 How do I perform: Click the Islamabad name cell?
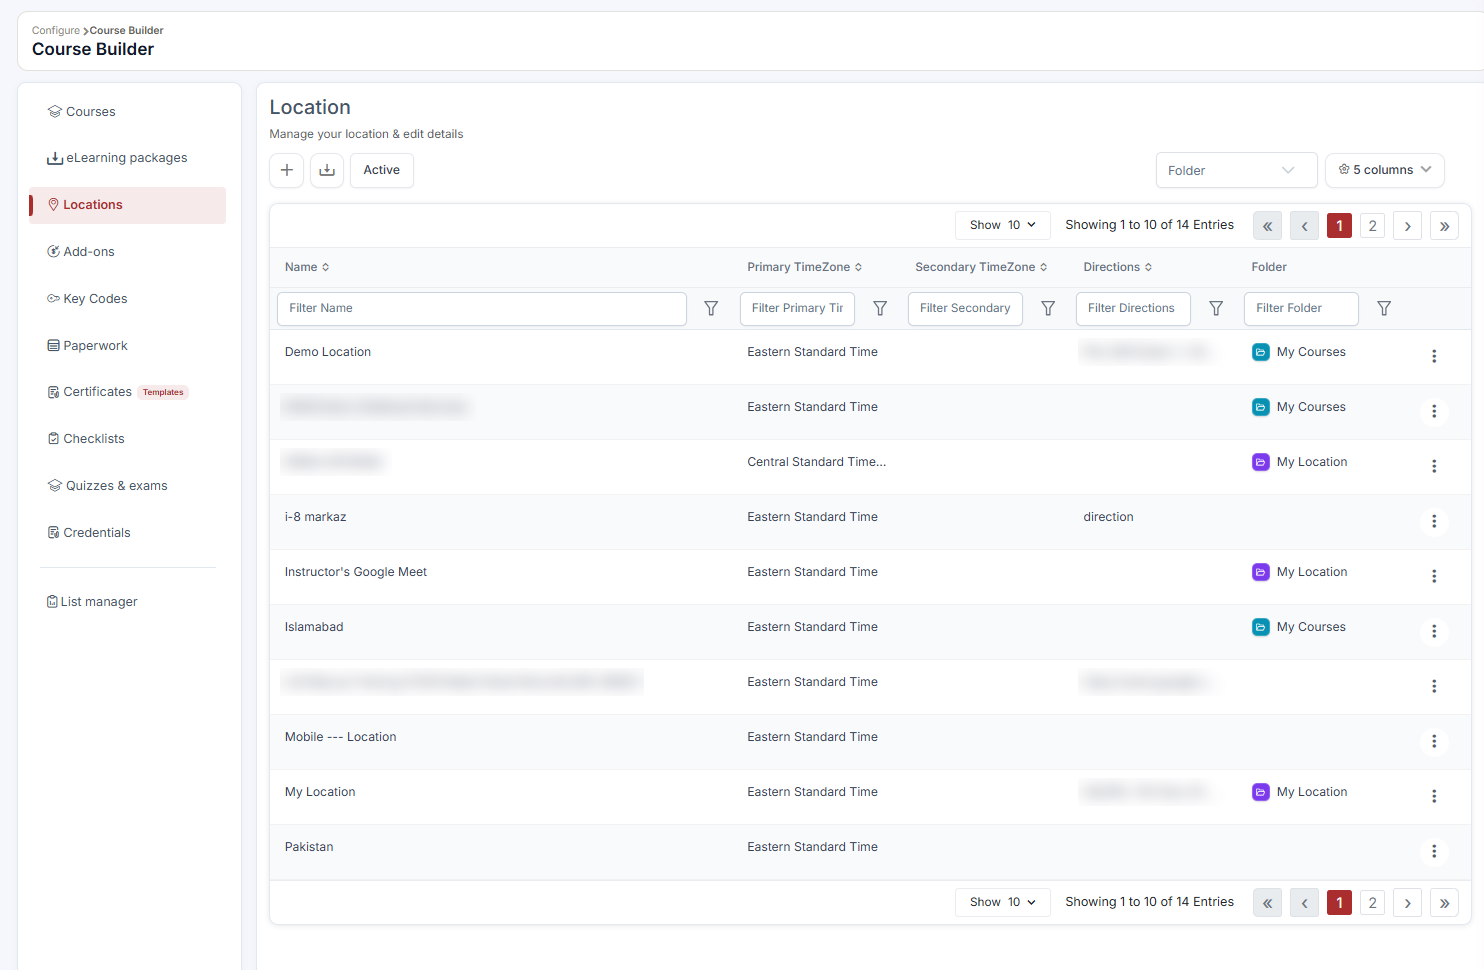tap(314, 627)
